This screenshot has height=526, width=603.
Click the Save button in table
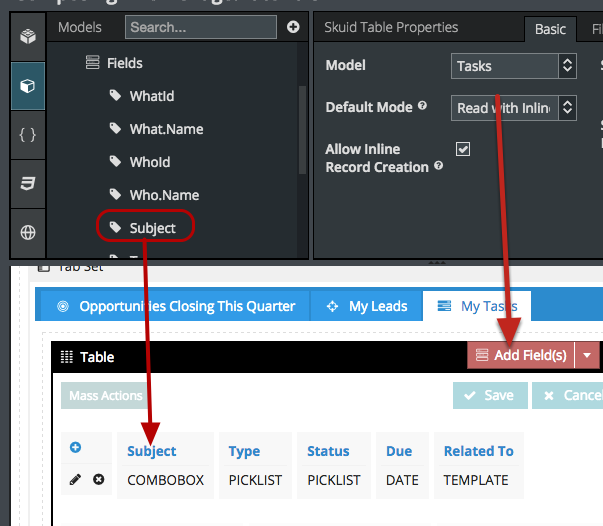tap(489, 395)
